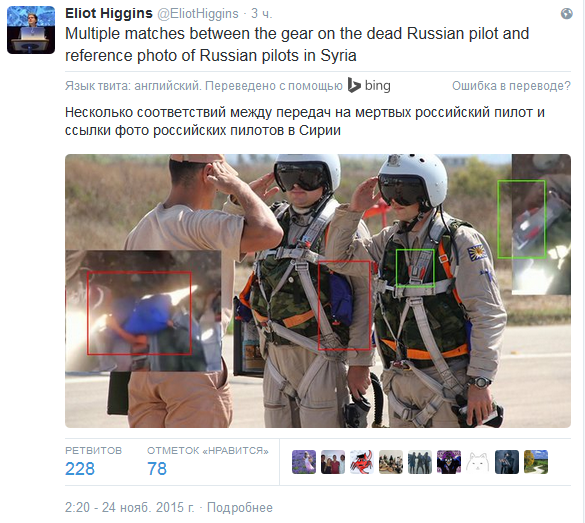Screen dimensions: 585x523
Task: Open white cat liker avatar
Action: click(x=478, y=462)
